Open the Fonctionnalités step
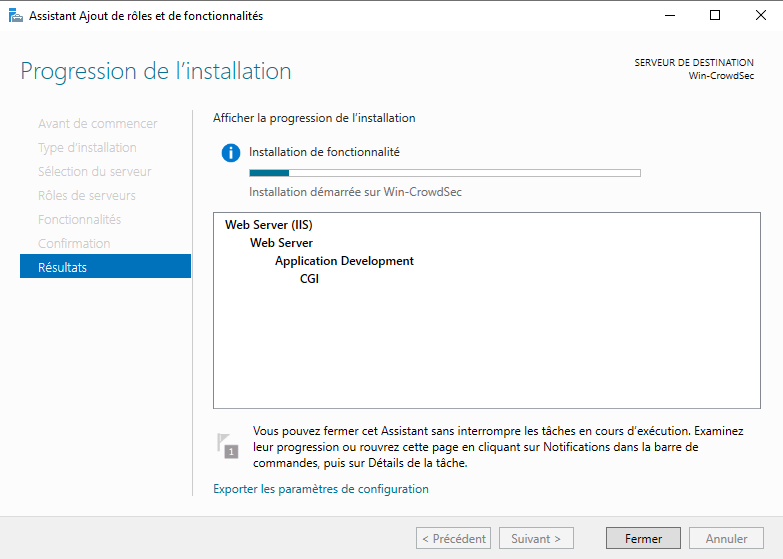 pyautogui.click(x=79, y=219)
